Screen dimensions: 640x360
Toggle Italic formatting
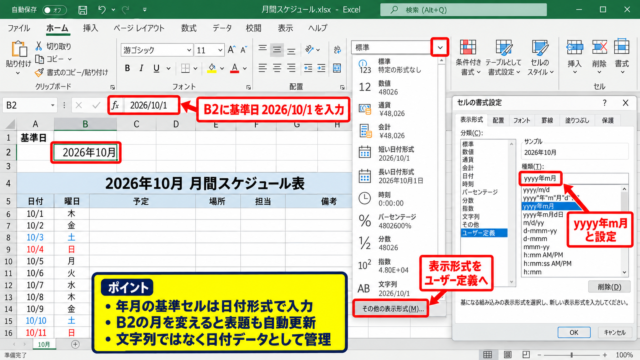[141, 68]
